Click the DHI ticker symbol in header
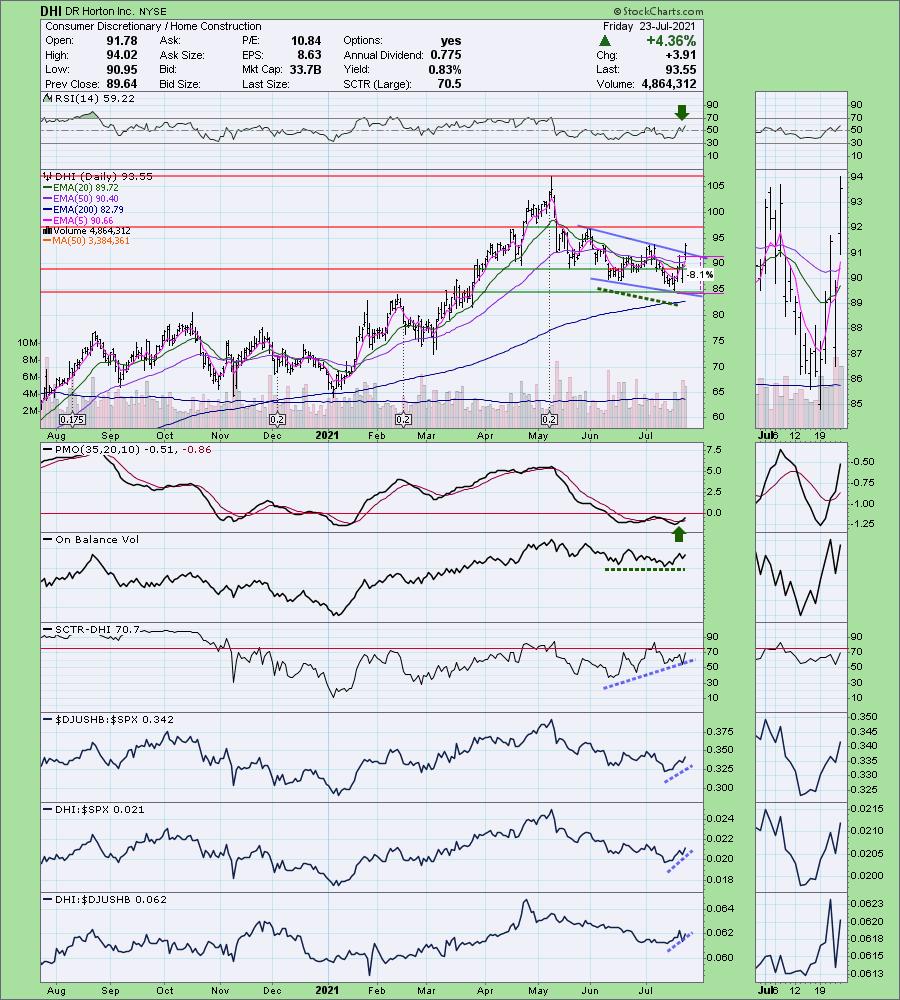This screenshot has width=900, height=1000. point(50,11)
